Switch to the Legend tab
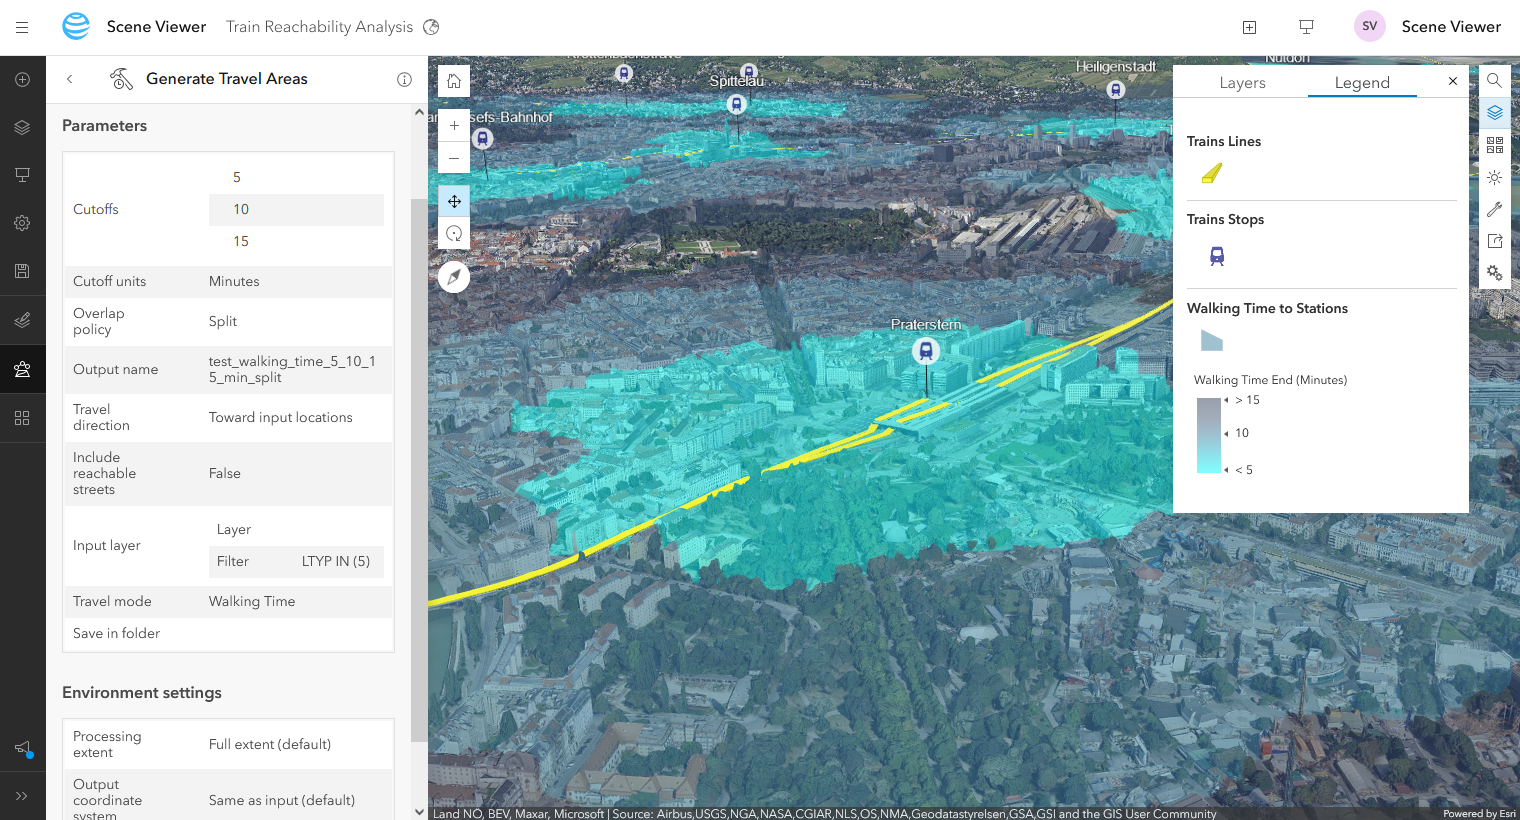The image size is (1520, 820). pyautogui.click(x=1362, y=82)
